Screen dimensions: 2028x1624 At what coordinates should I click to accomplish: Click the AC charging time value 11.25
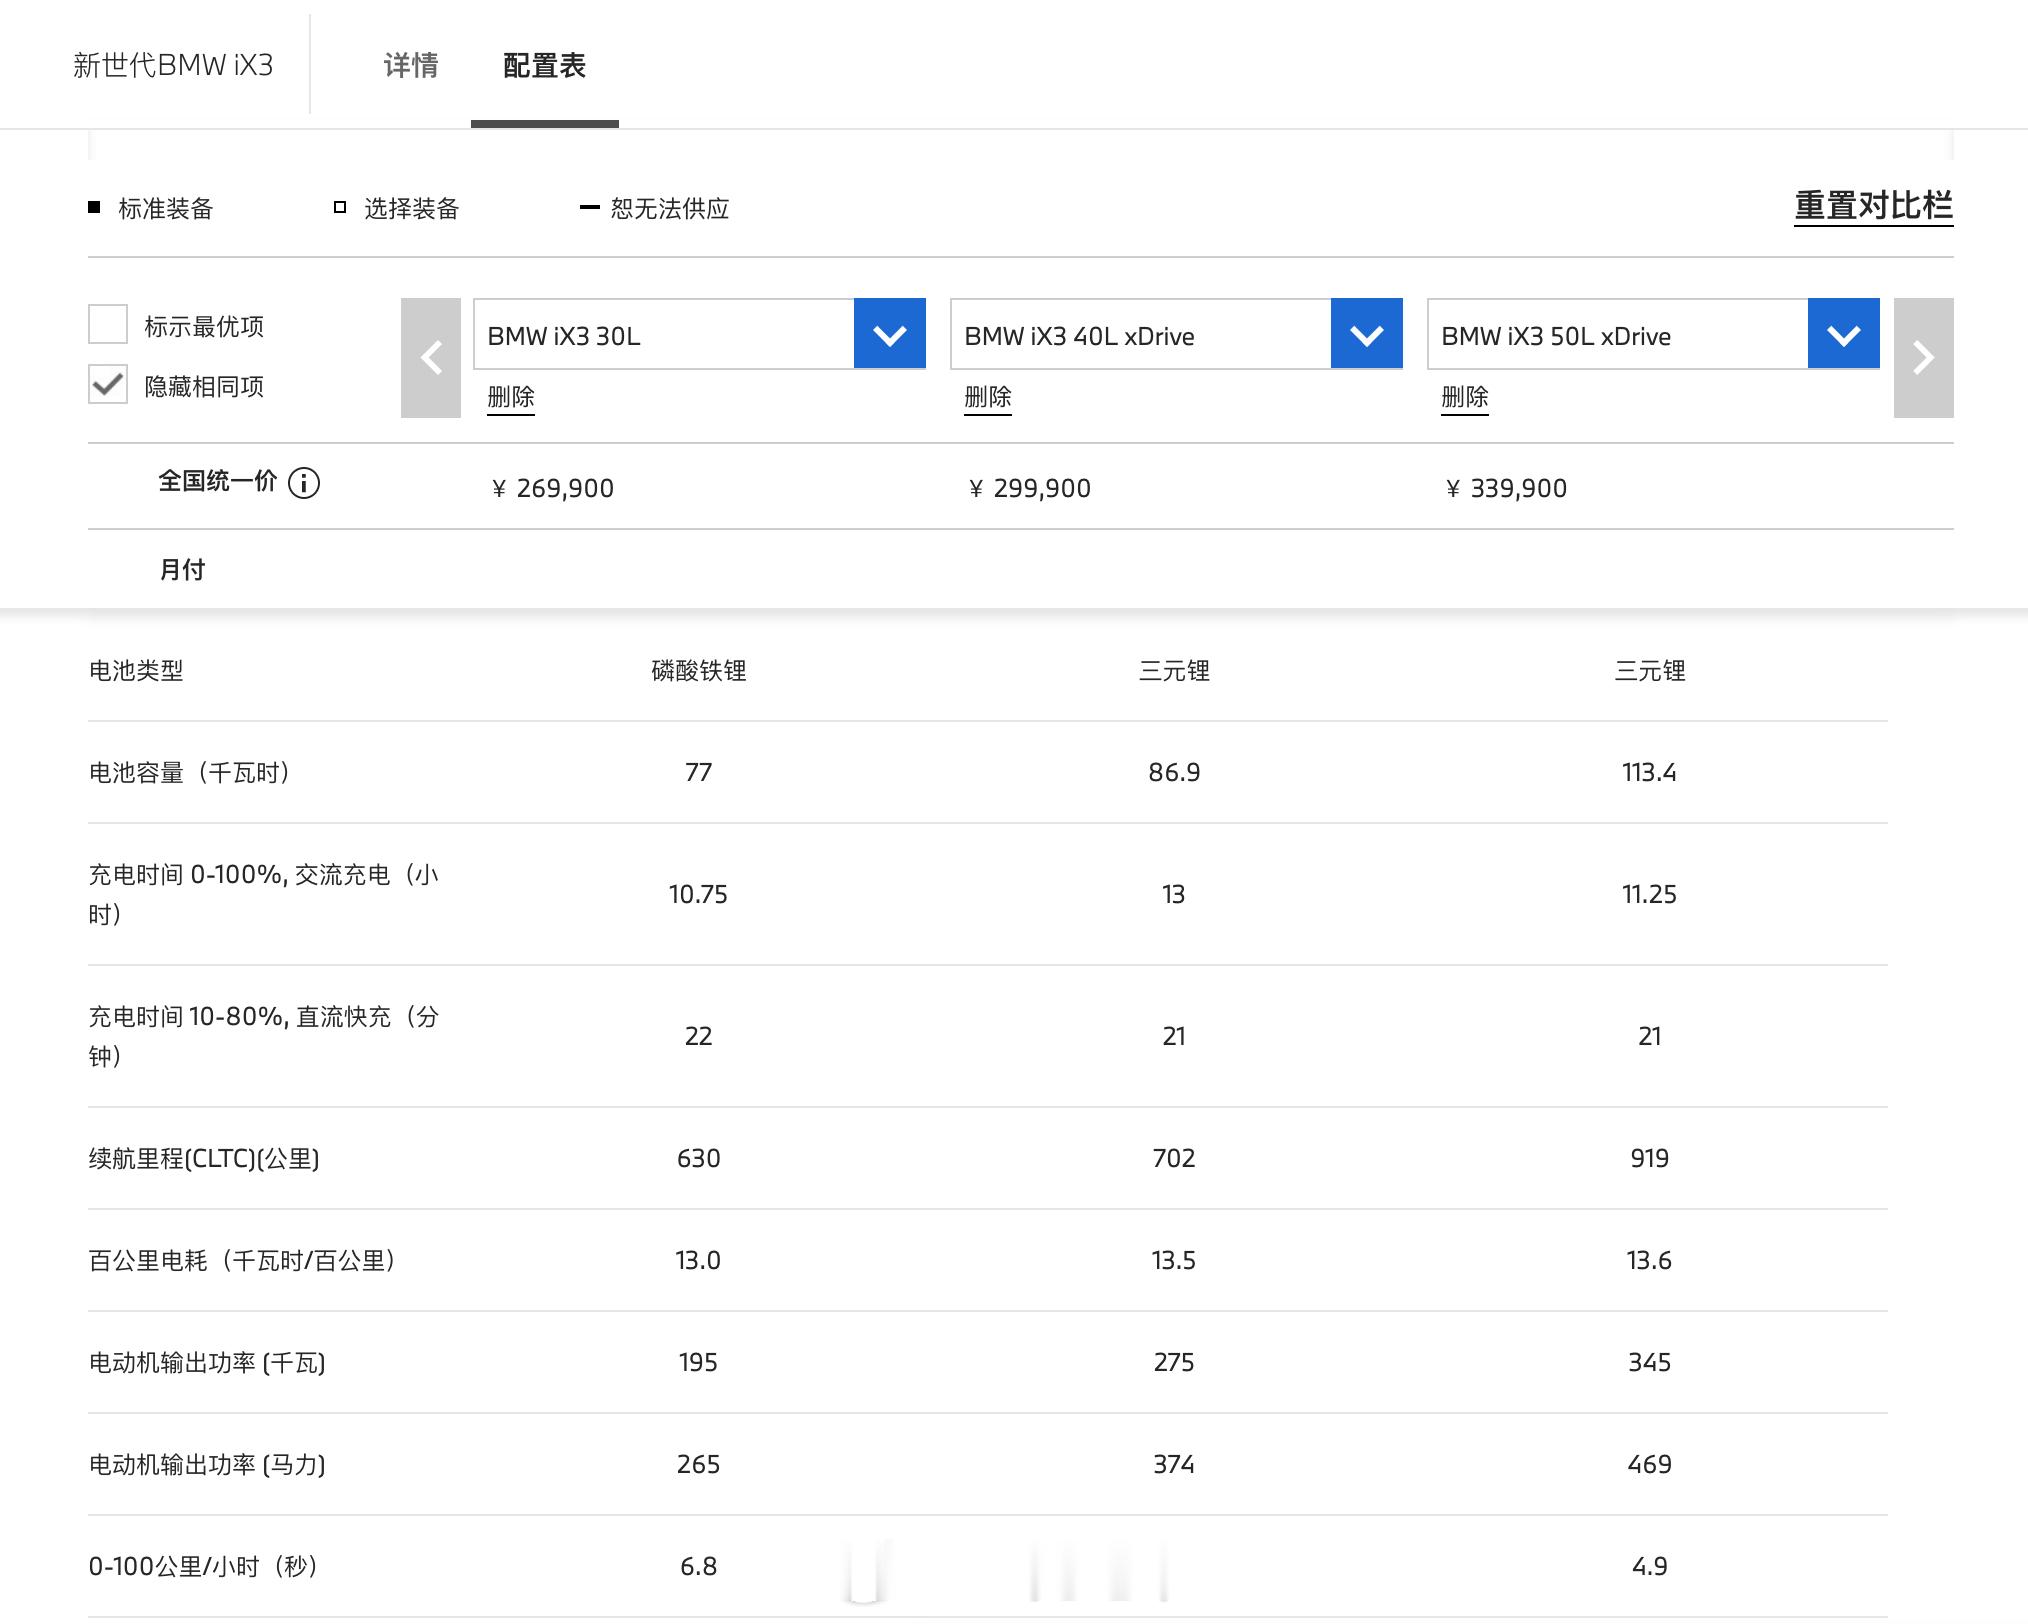coord(1649,895)
